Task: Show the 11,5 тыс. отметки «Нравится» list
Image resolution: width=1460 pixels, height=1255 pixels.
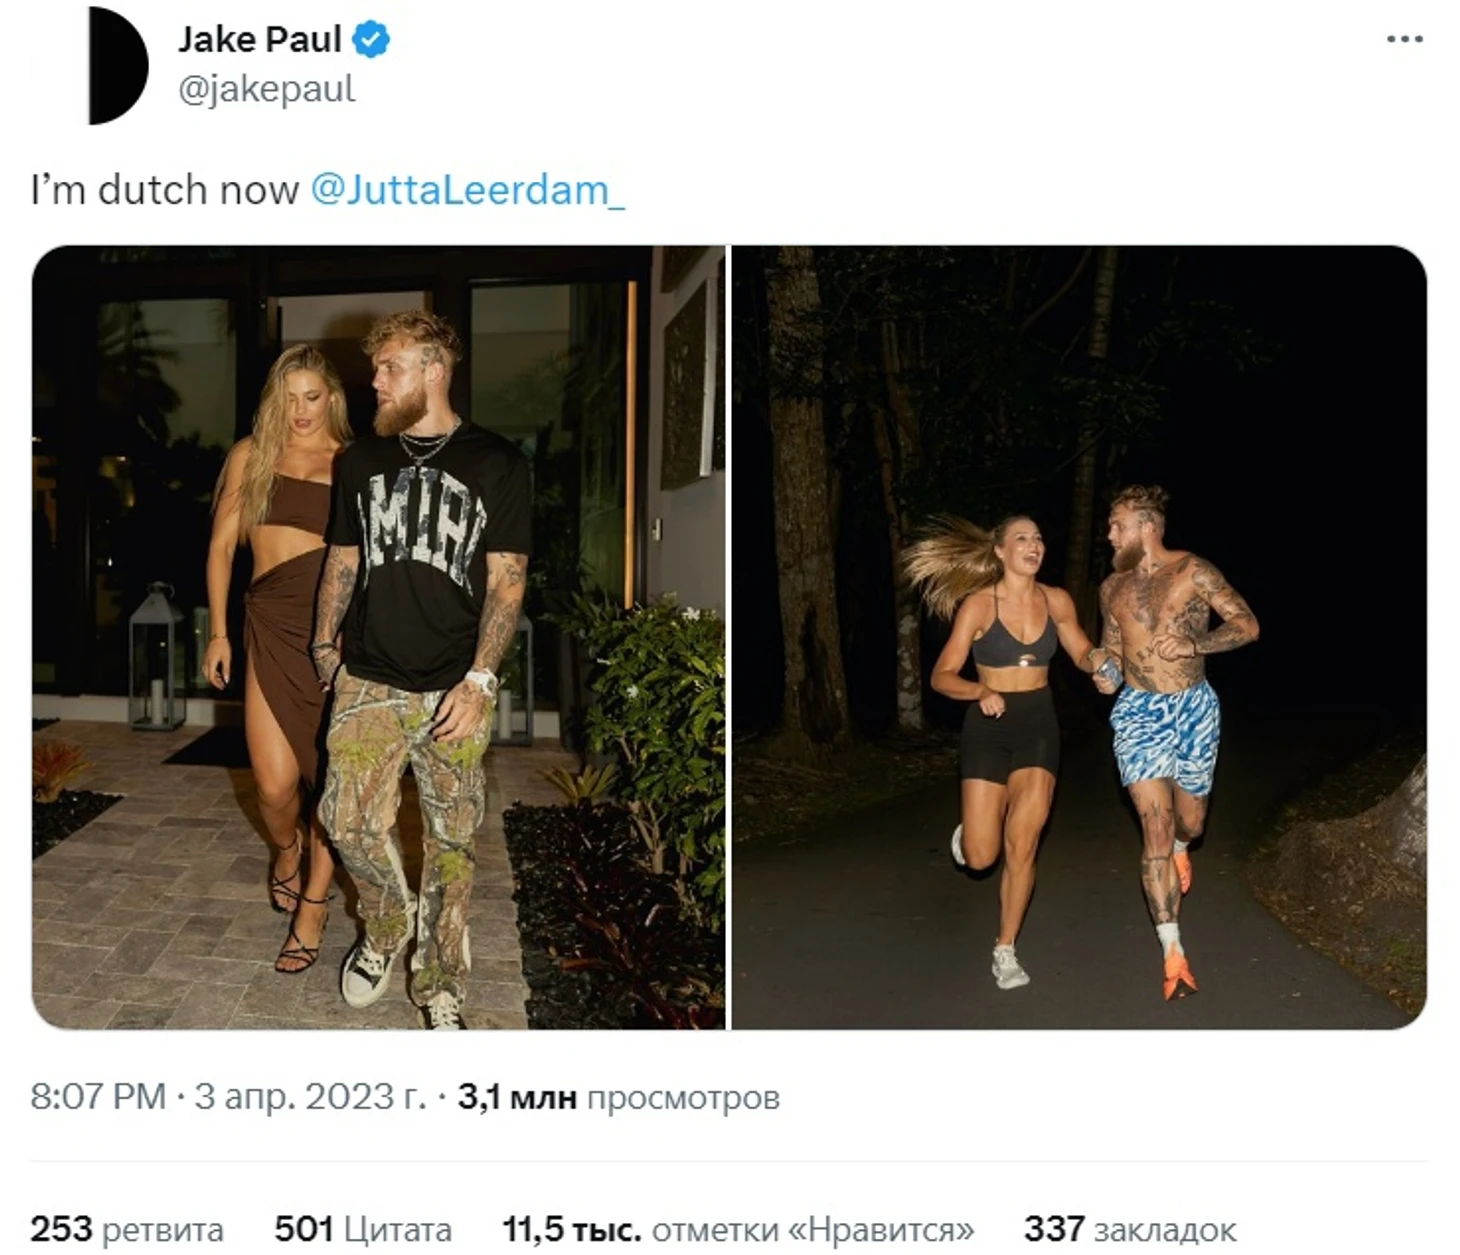Action: [738, 1229]
